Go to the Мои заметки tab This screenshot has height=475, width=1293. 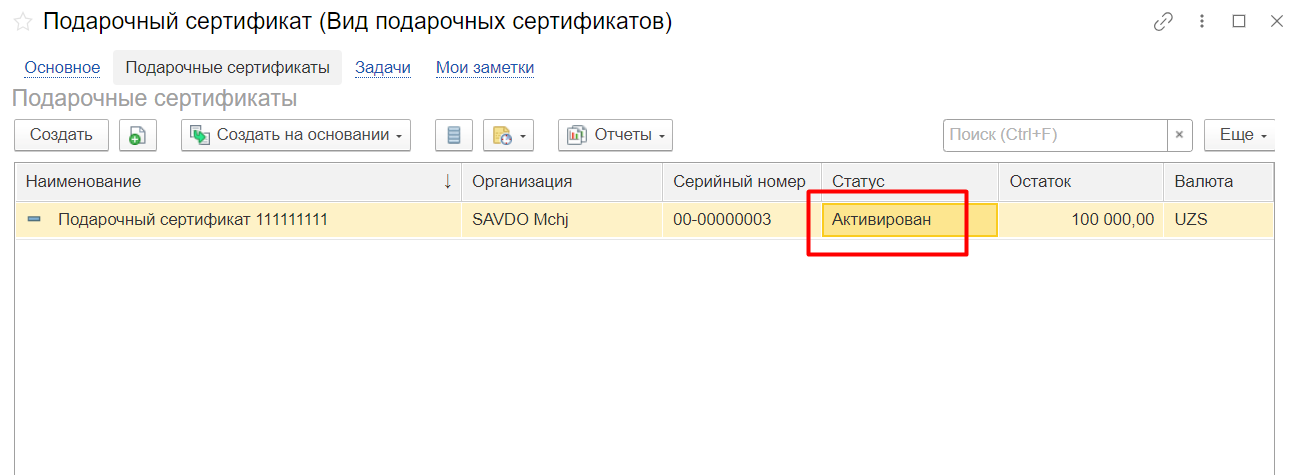tap(484, 68)
